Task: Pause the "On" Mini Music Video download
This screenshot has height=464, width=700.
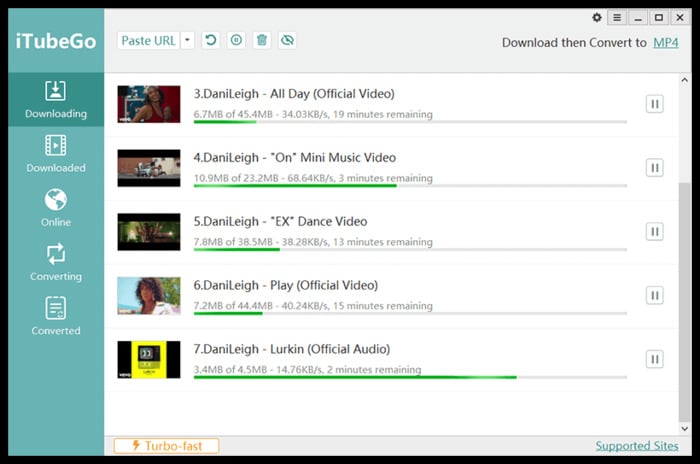Action: pyautogui.click(x=654, y=167)
